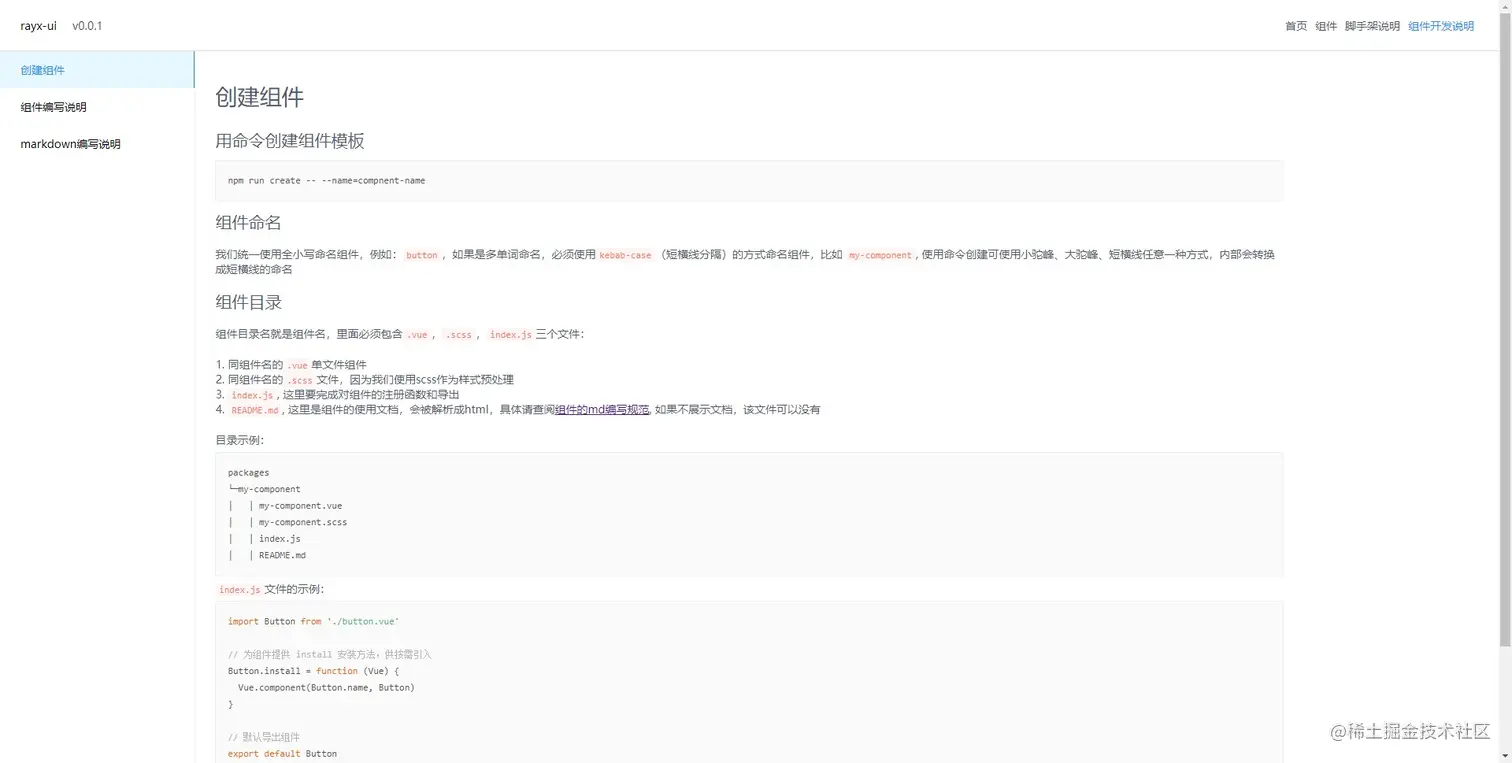Click the npm run create command code
This screenshot has height=763, width=1512.
click(326, 181)
